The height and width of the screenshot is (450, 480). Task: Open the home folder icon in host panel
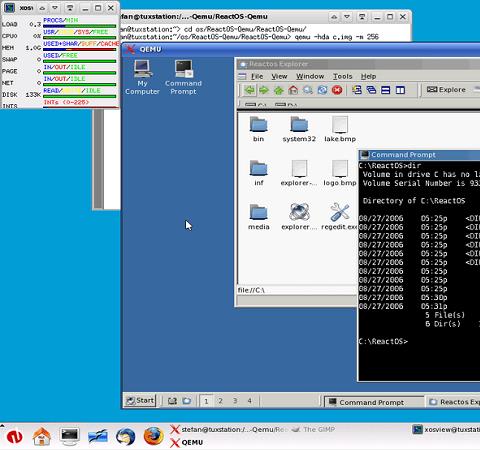[x=42, y=436]
